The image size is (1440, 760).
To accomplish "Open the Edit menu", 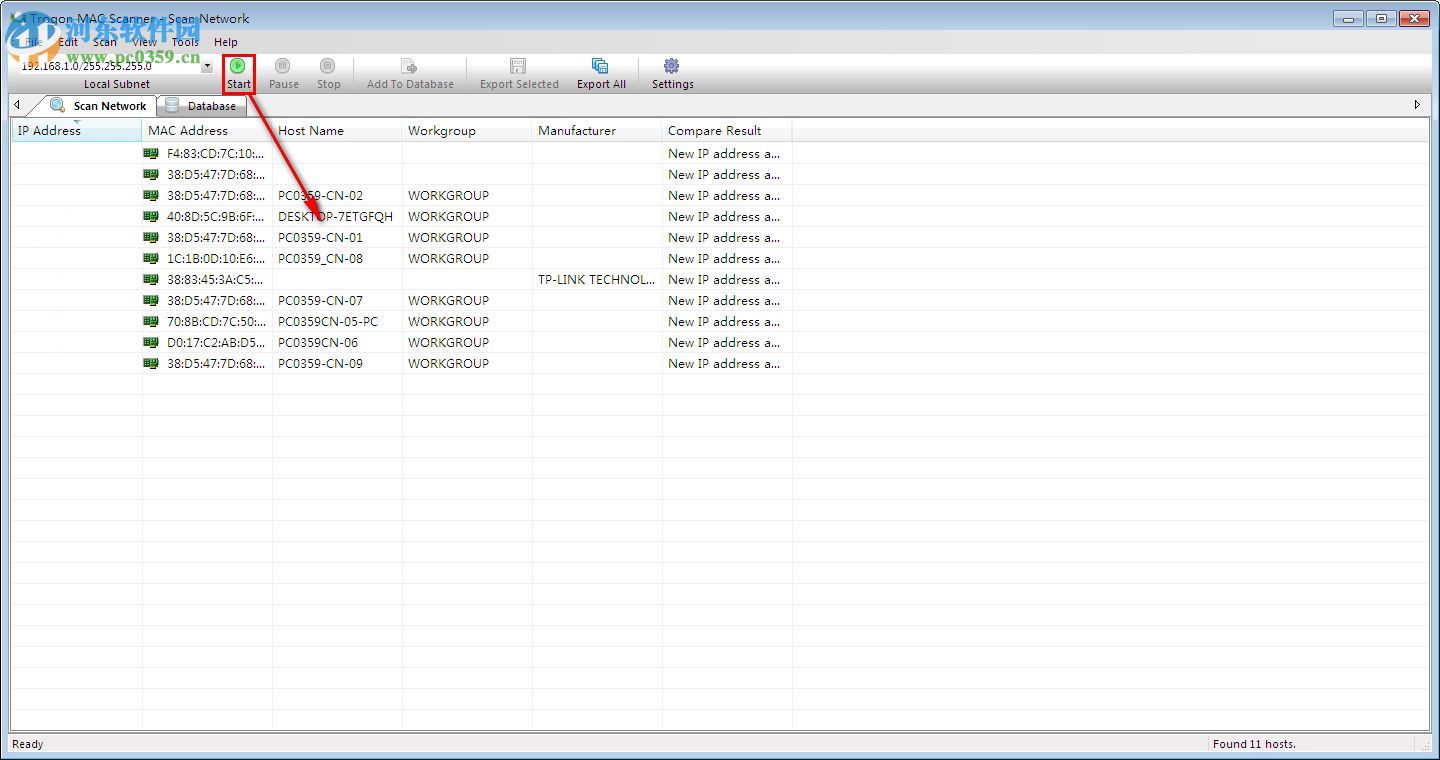I will (x=68, y=42).
